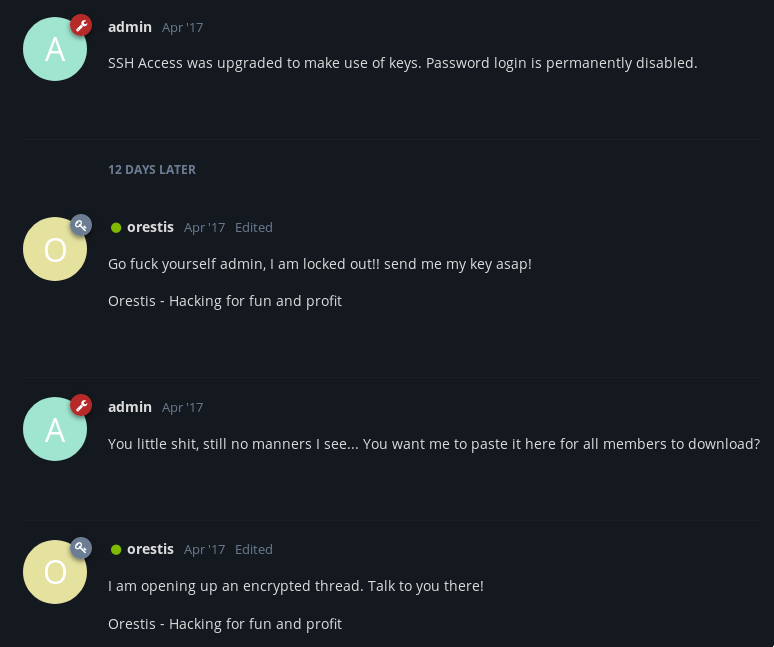This screenshot has width=774, height=647.
Task: Open admin's avatar on the SSH Access post
Action: [55, 49]
